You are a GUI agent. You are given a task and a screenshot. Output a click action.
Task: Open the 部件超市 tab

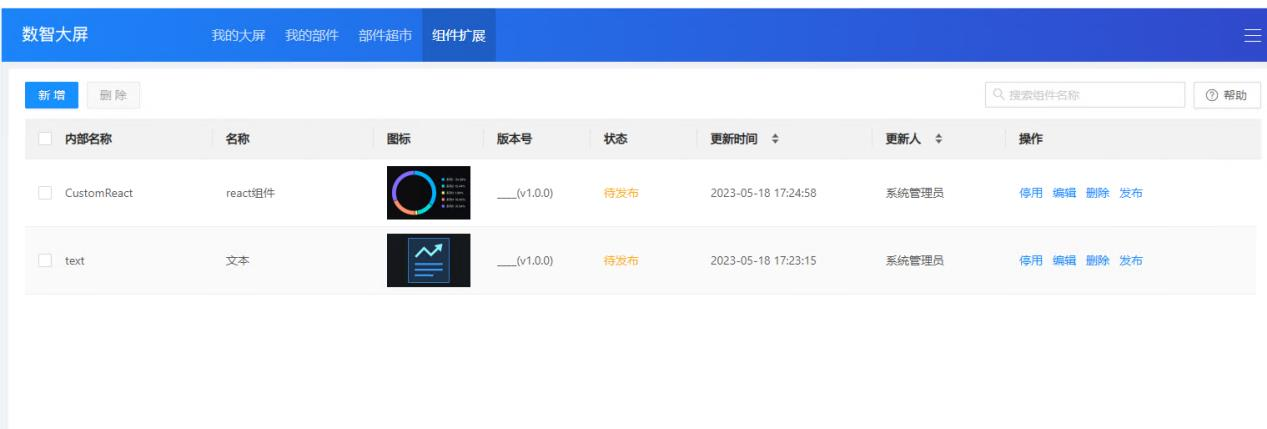point(386,36)
